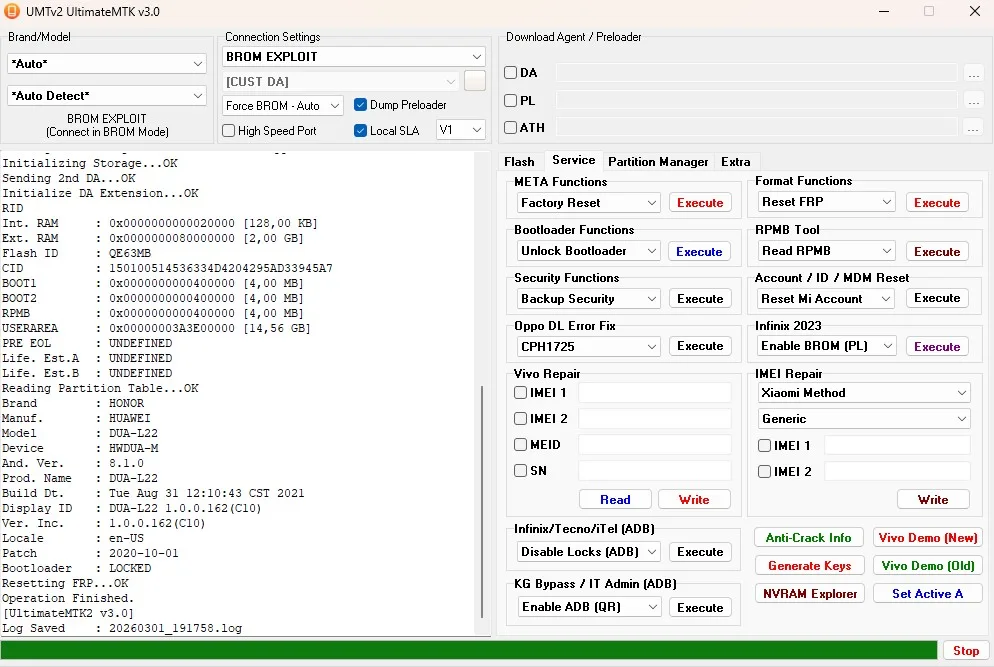The image size is (994, 667).
Task: Open Read RPMB dropdown
Action: 827,251
